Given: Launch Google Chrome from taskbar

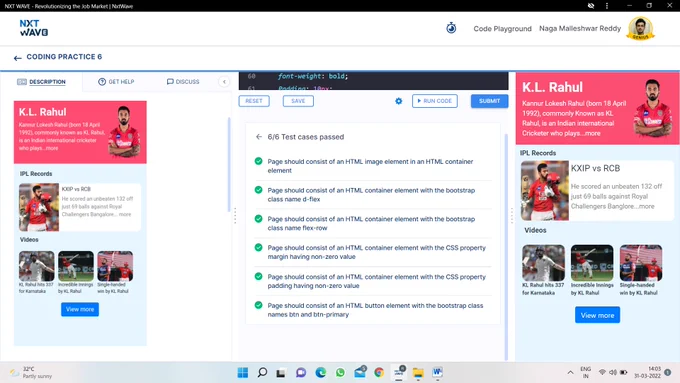Looking at the screenshot, I should (379, 373).
